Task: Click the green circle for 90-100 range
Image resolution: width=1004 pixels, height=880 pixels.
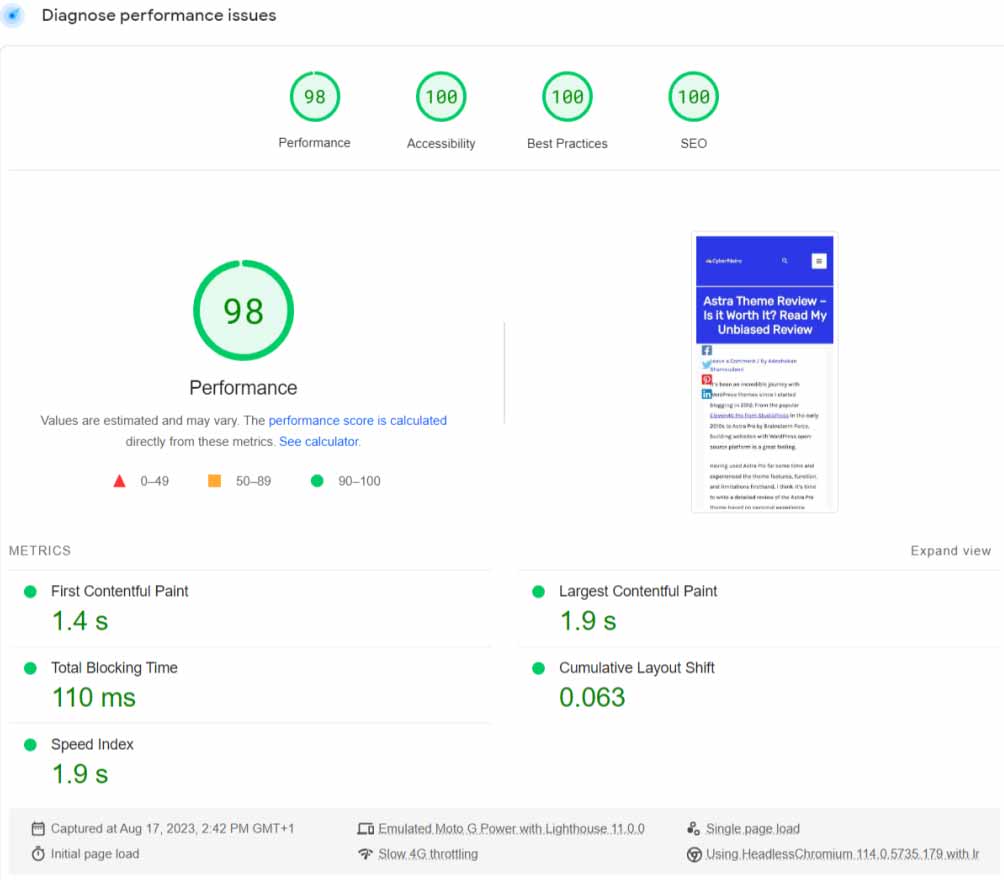Action: 317,481
